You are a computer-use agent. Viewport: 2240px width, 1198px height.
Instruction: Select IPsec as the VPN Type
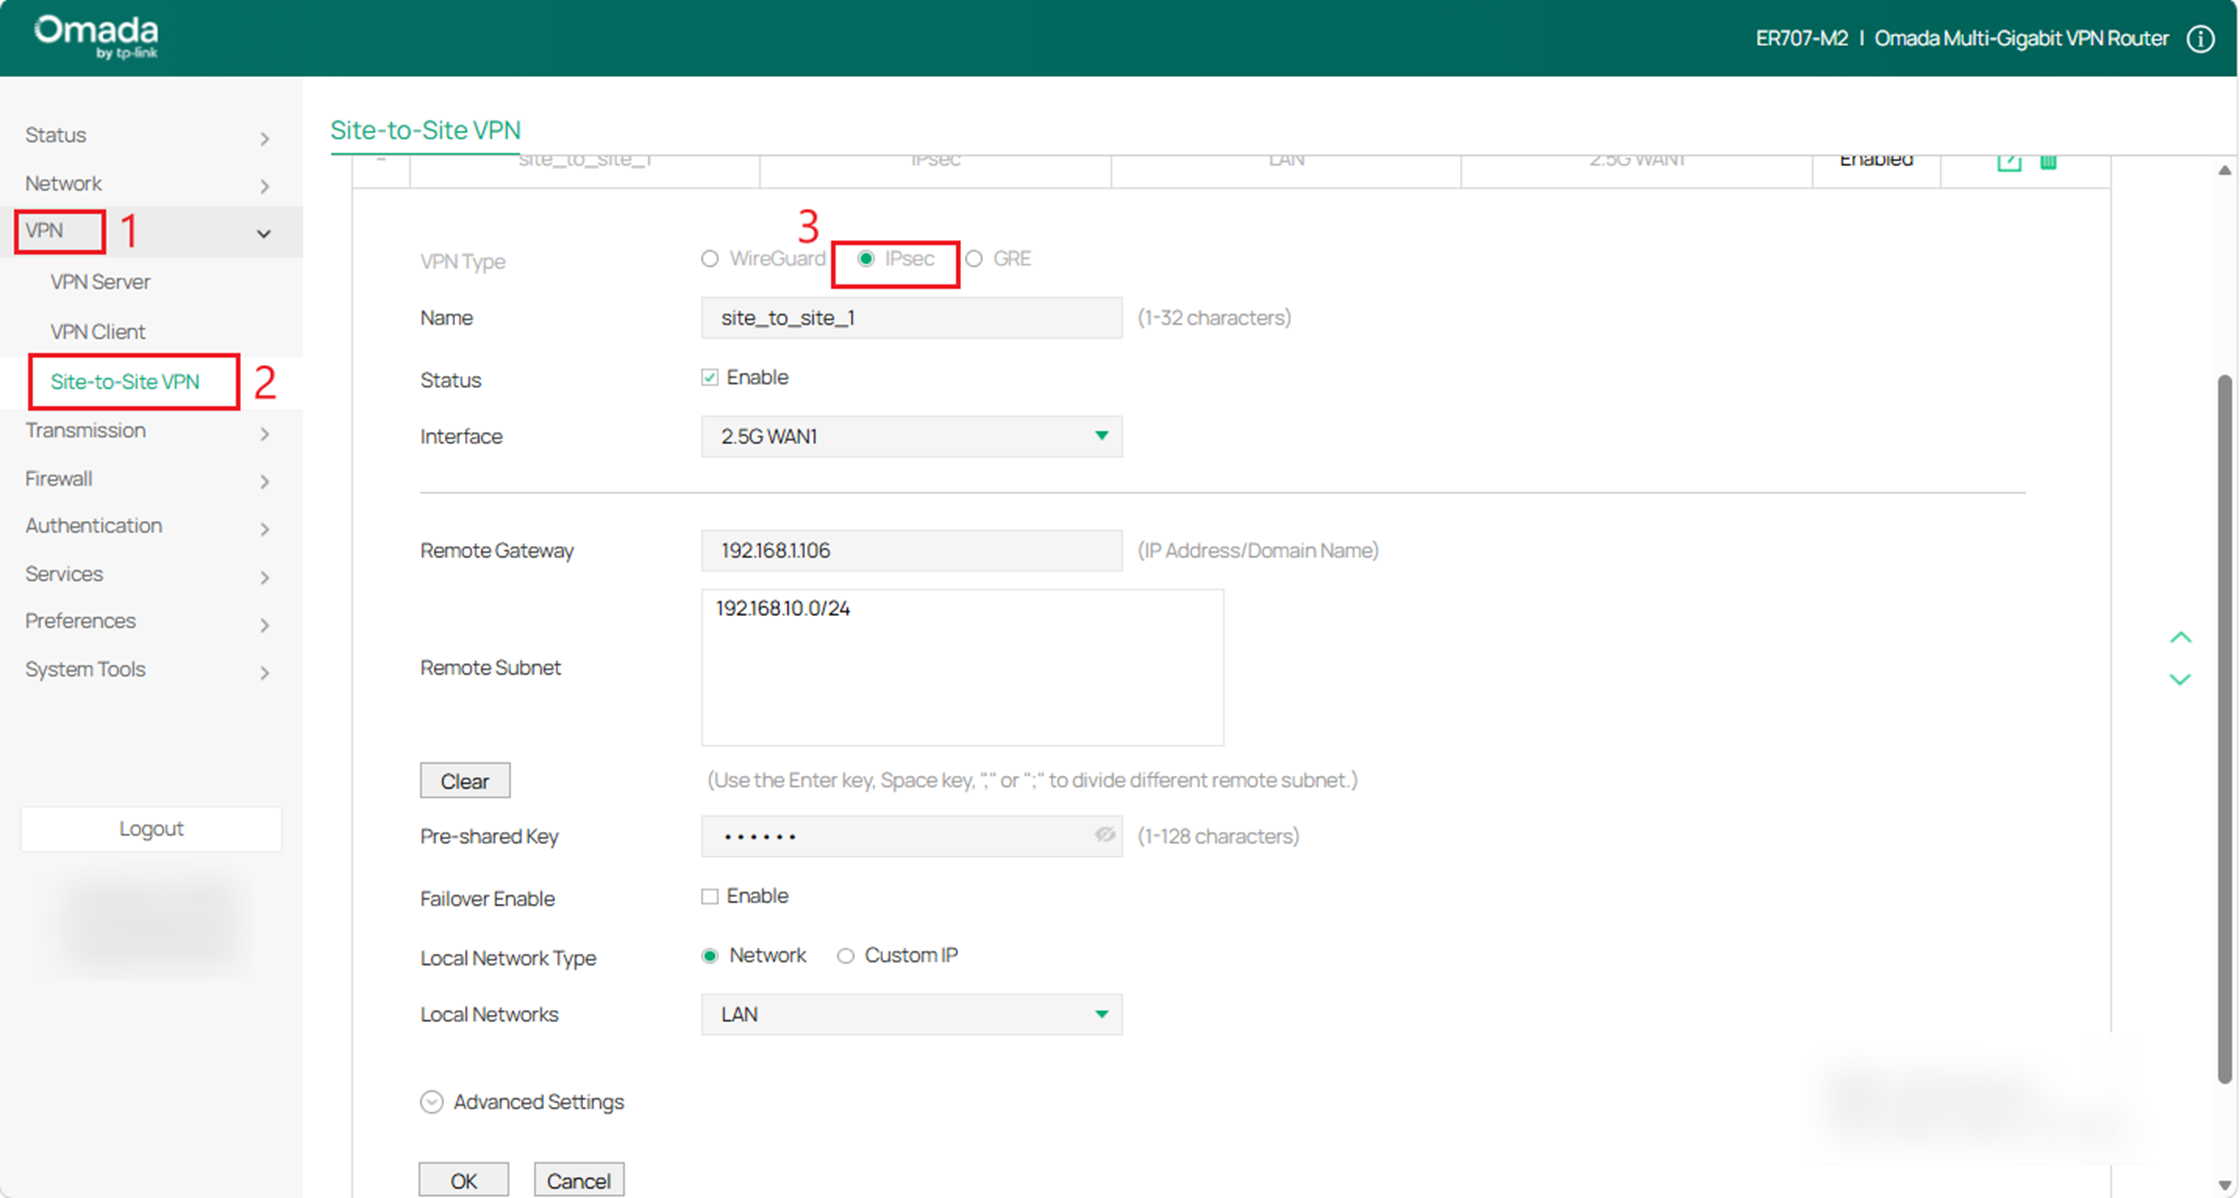click(865, 258)
